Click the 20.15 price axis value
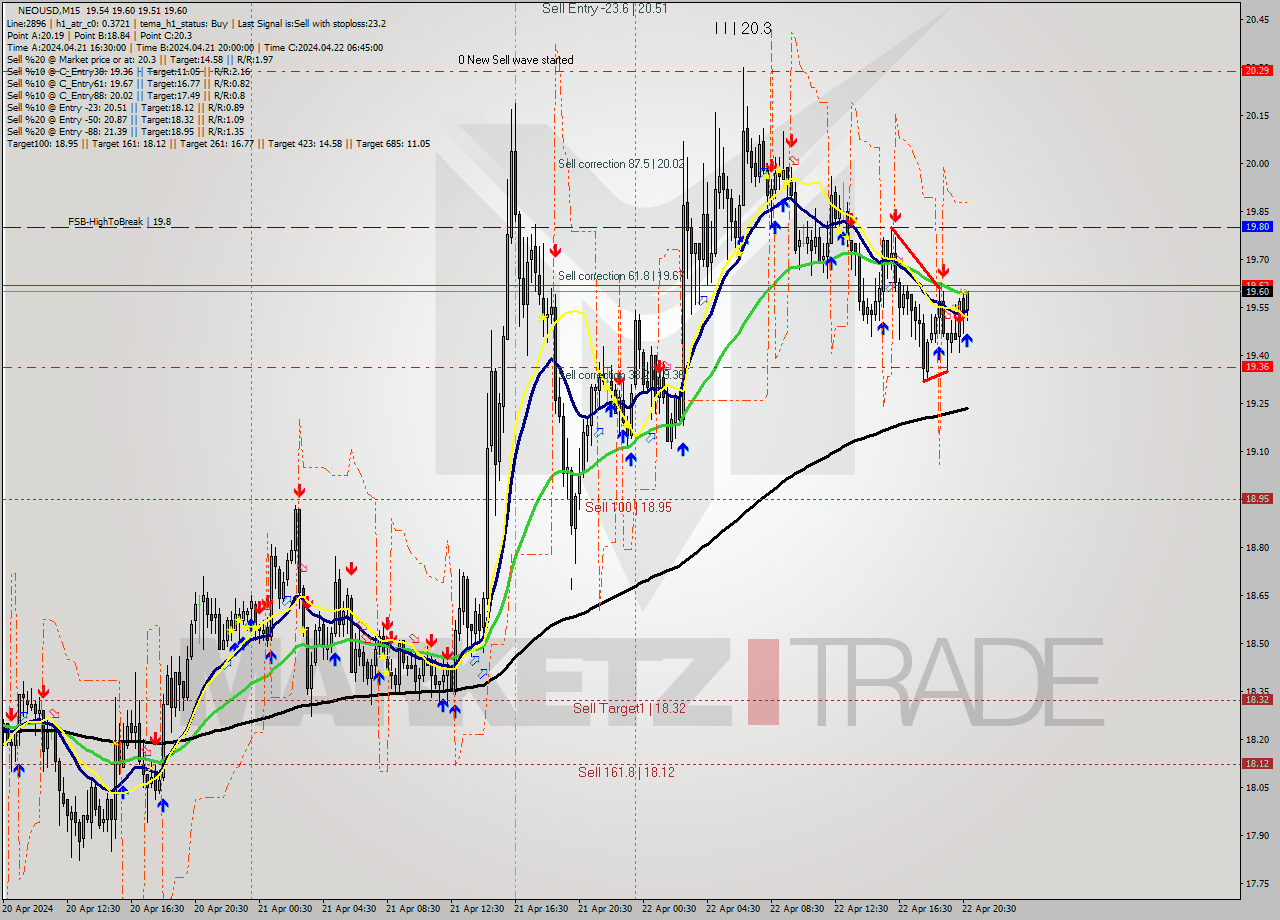 [1256, 115]
